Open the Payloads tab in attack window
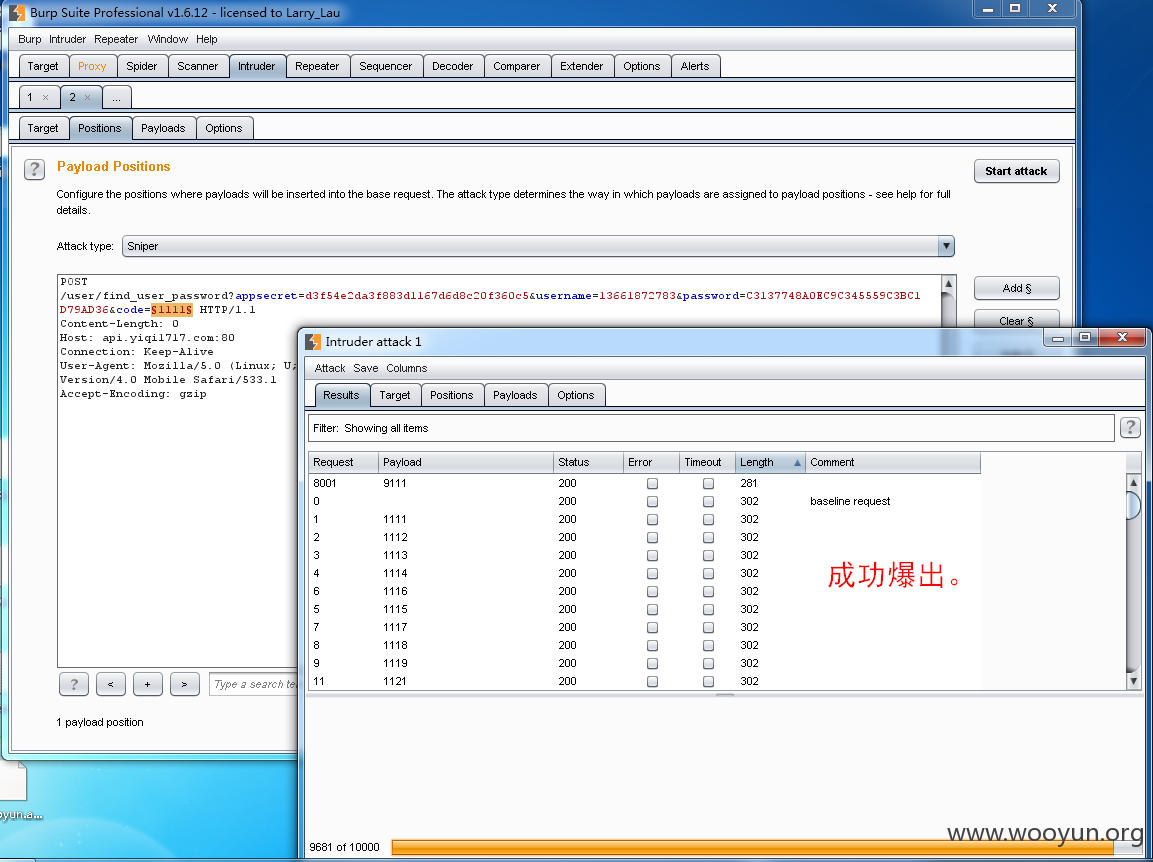This screenshot has height=862, width=1153. 515,395
